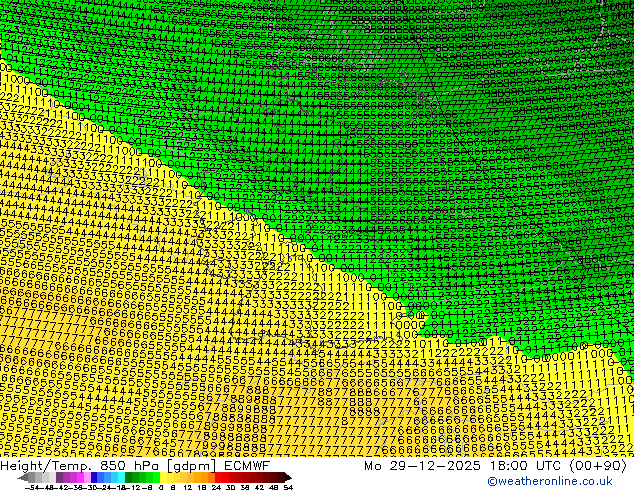Screen dimensions: 634x490
Task: Click the Mo 29-12-2025 18:00 UTC timestamp
Action: 495,466
